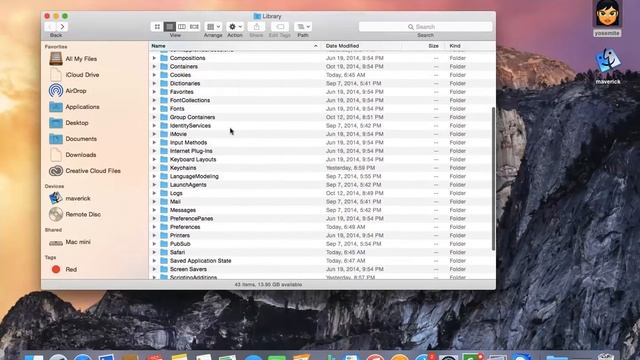Switch to icon view in toolbar
The width and height of the screenshot is (640, 360).
tap(157, 27)
